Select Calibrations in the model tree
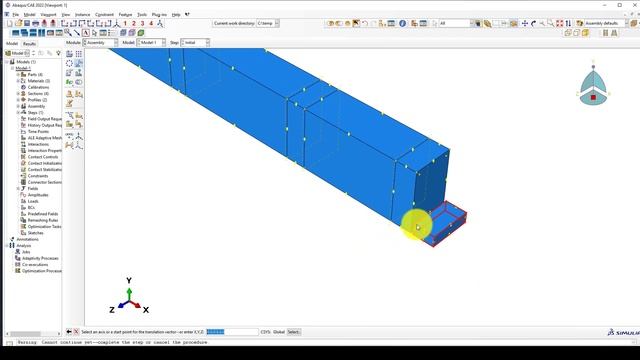This screenshot has height=360, width=640. tap(38, 87)
